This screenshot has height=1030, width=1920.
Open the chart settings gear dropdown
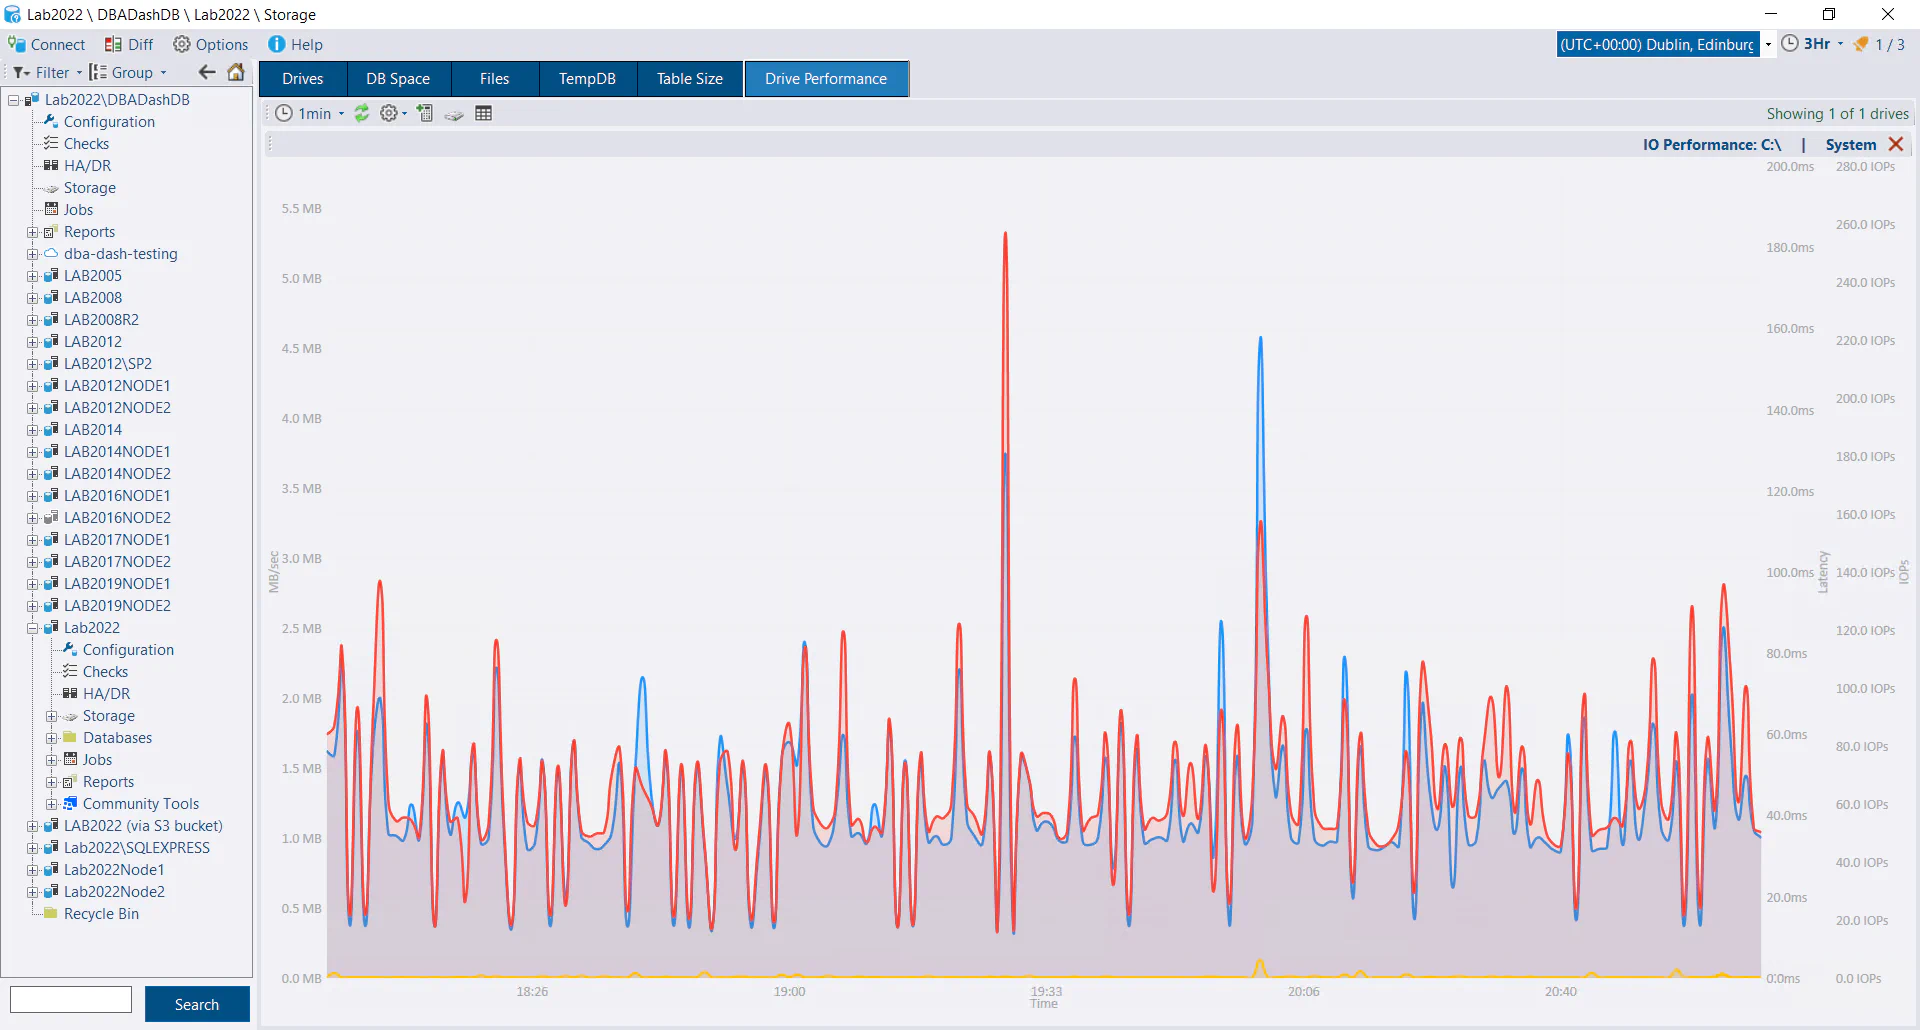[393, 114]
